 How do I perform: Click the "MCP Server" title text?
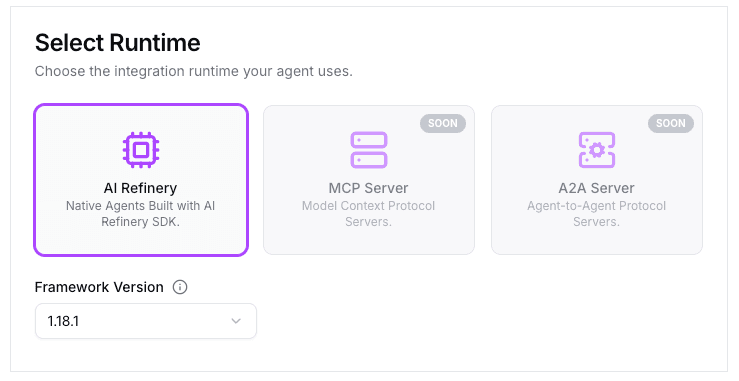[369, 188]
